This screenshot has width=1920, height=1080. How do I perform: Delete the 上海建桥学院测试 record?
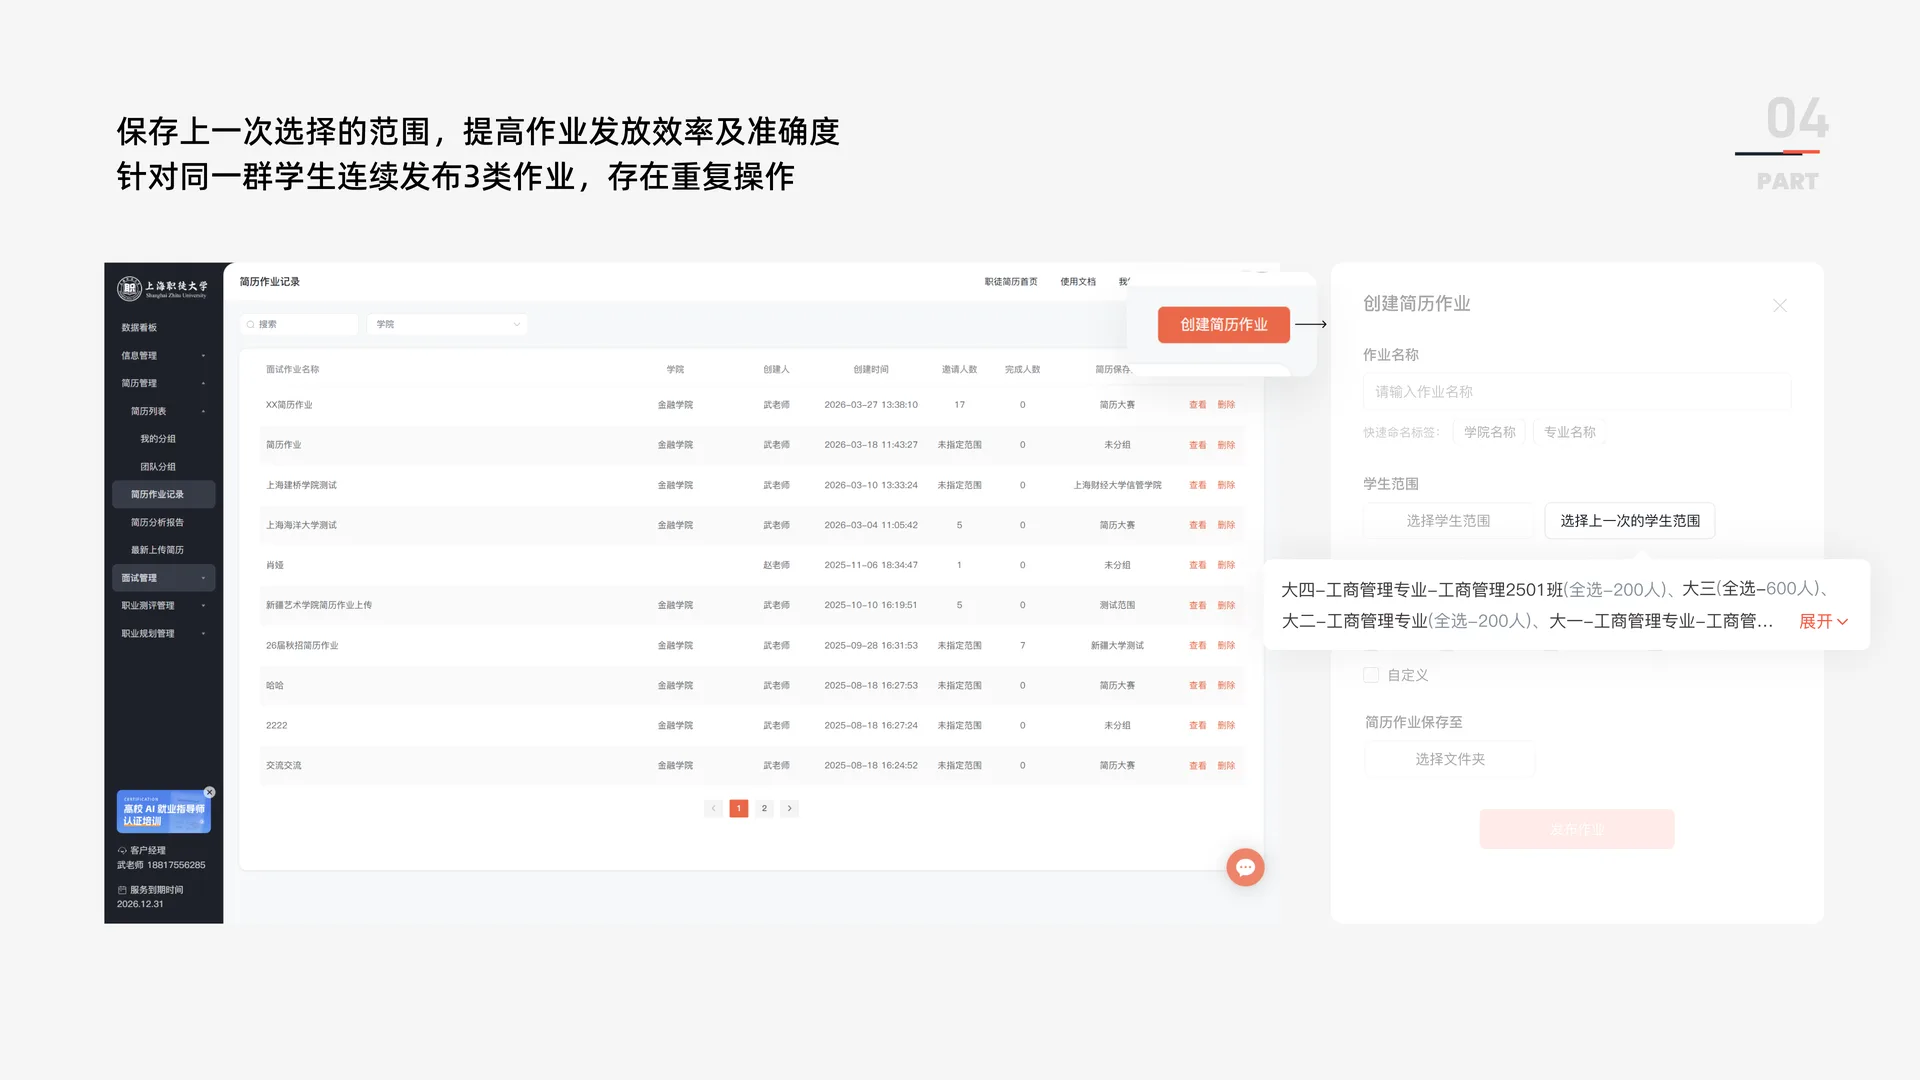click(1226, 485)
